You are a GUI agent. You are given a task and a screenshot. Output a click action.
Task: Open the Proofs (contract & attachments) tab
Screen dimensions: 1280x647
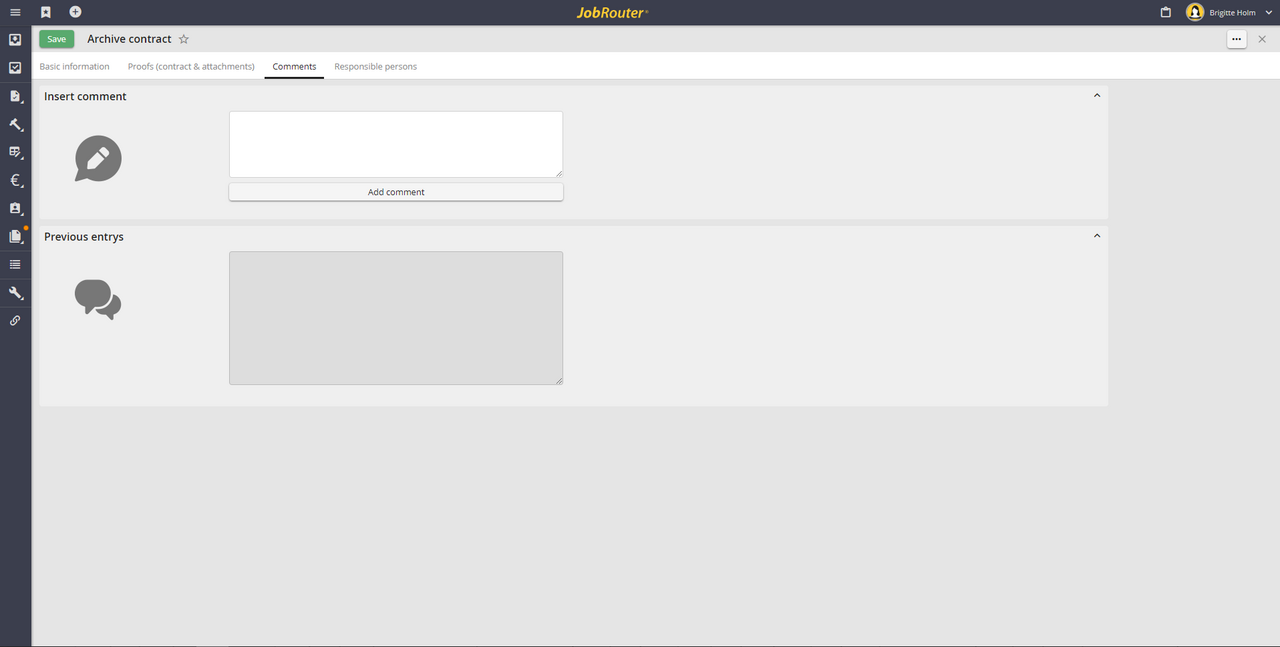click(191, 67)
